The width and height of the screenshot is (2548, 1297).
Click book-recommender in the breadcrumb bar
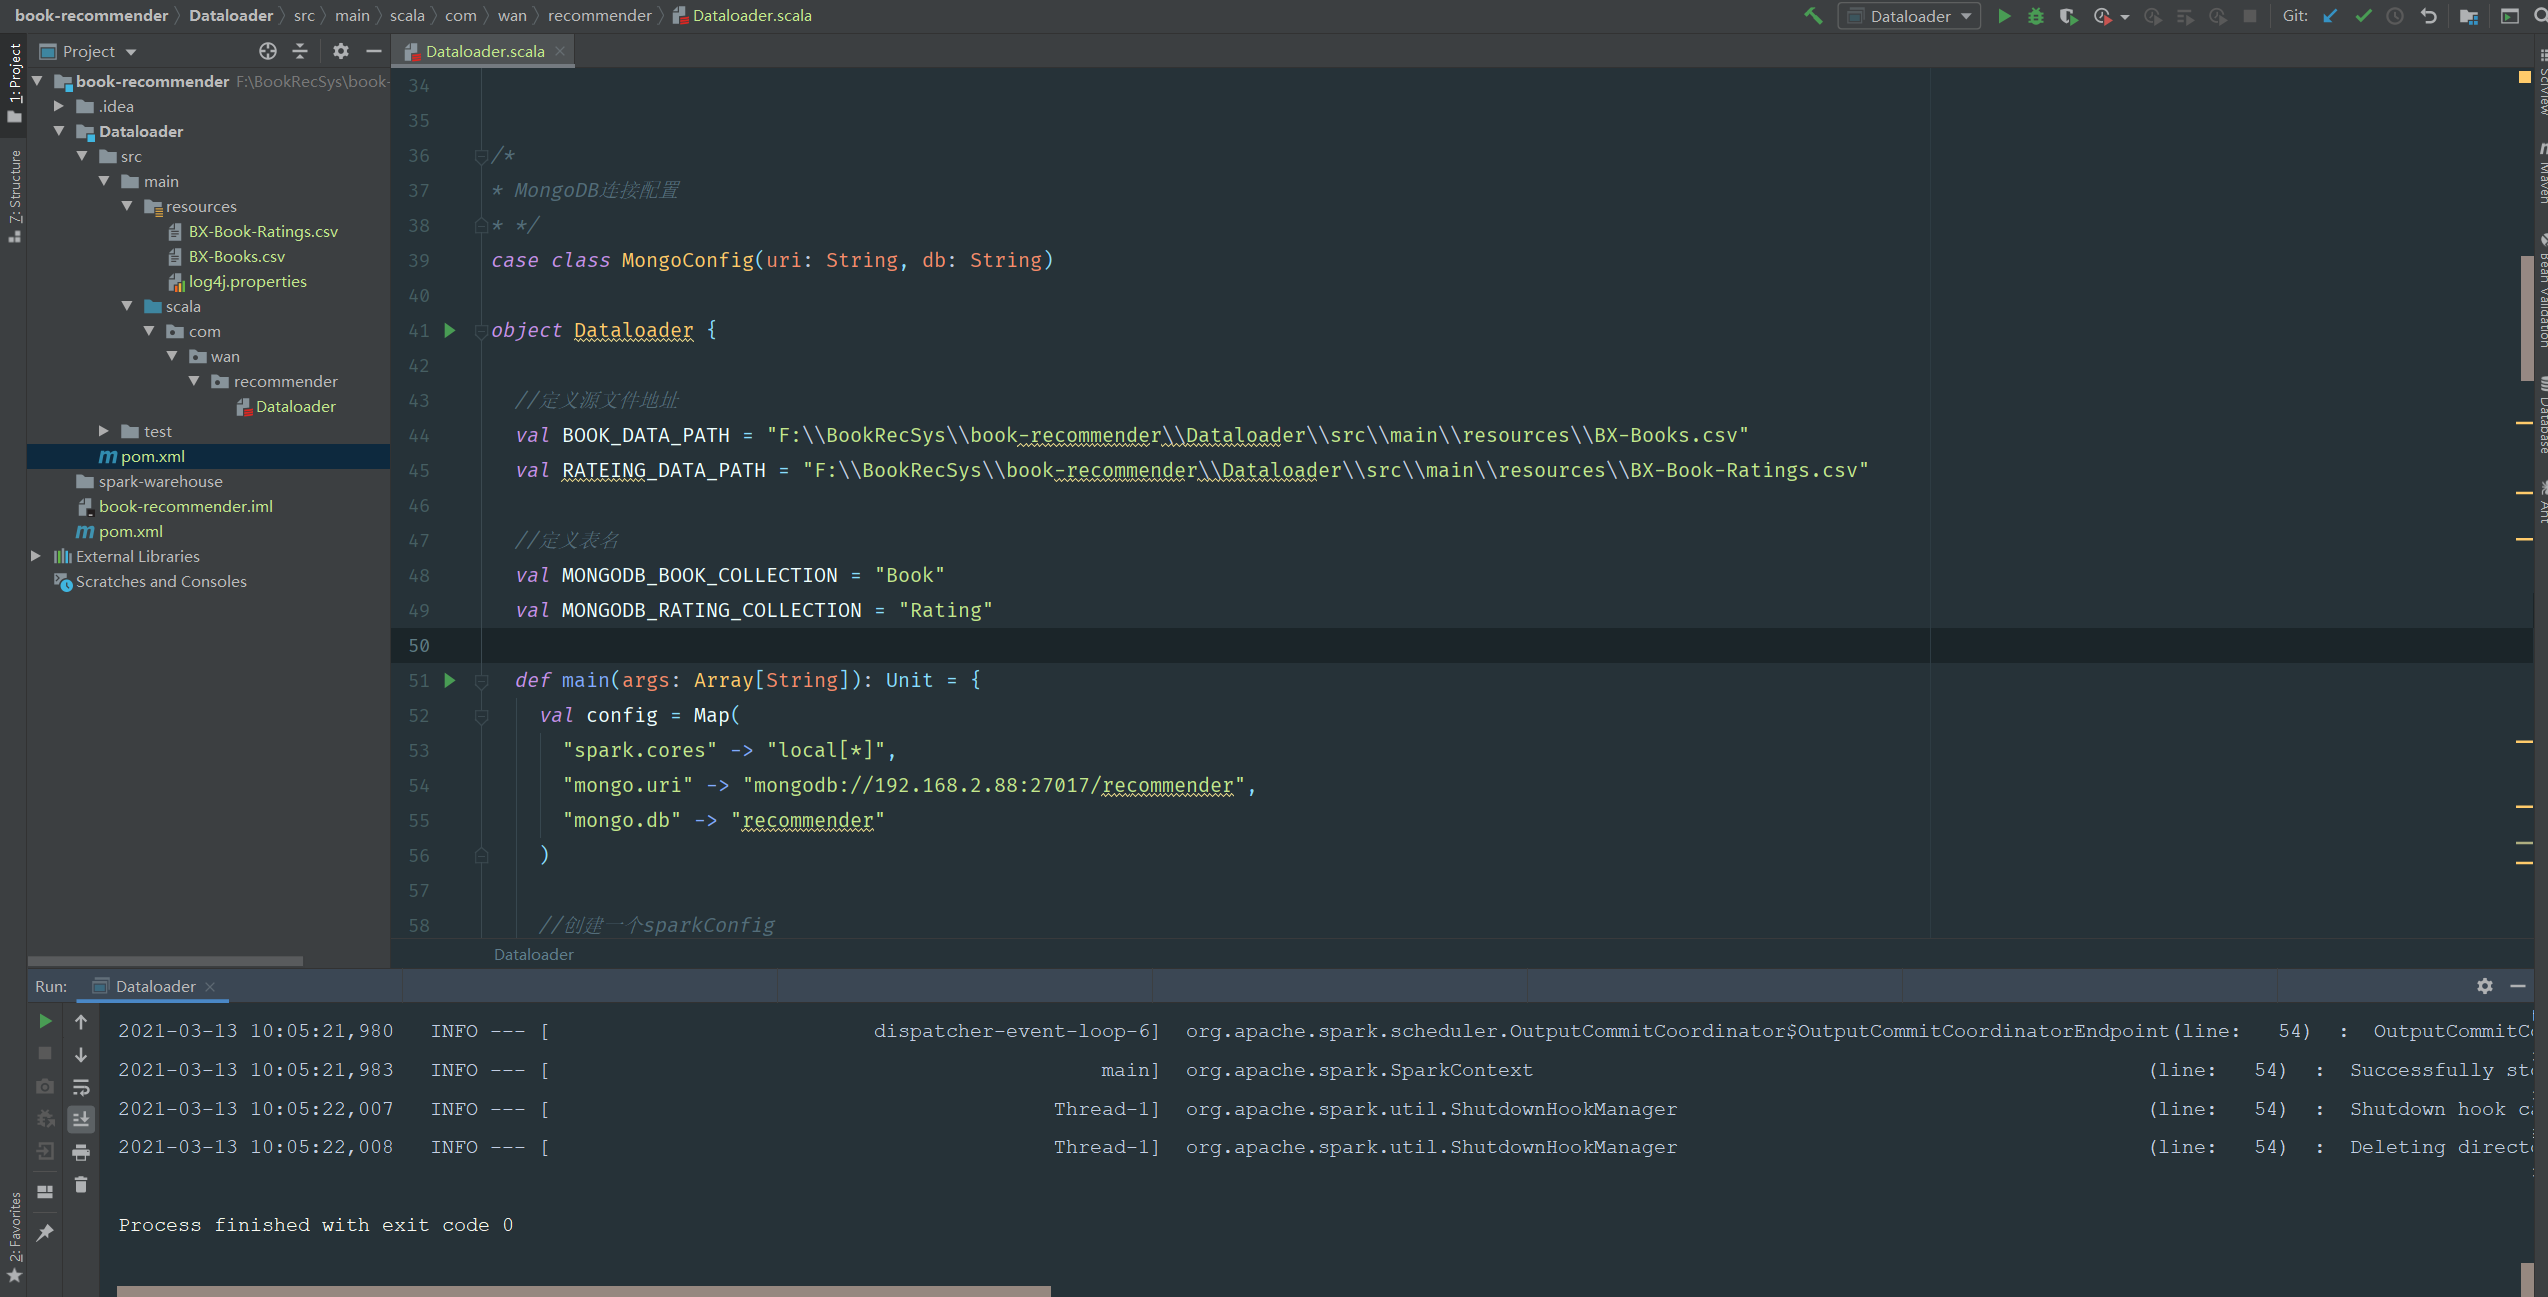click(91, 15)
